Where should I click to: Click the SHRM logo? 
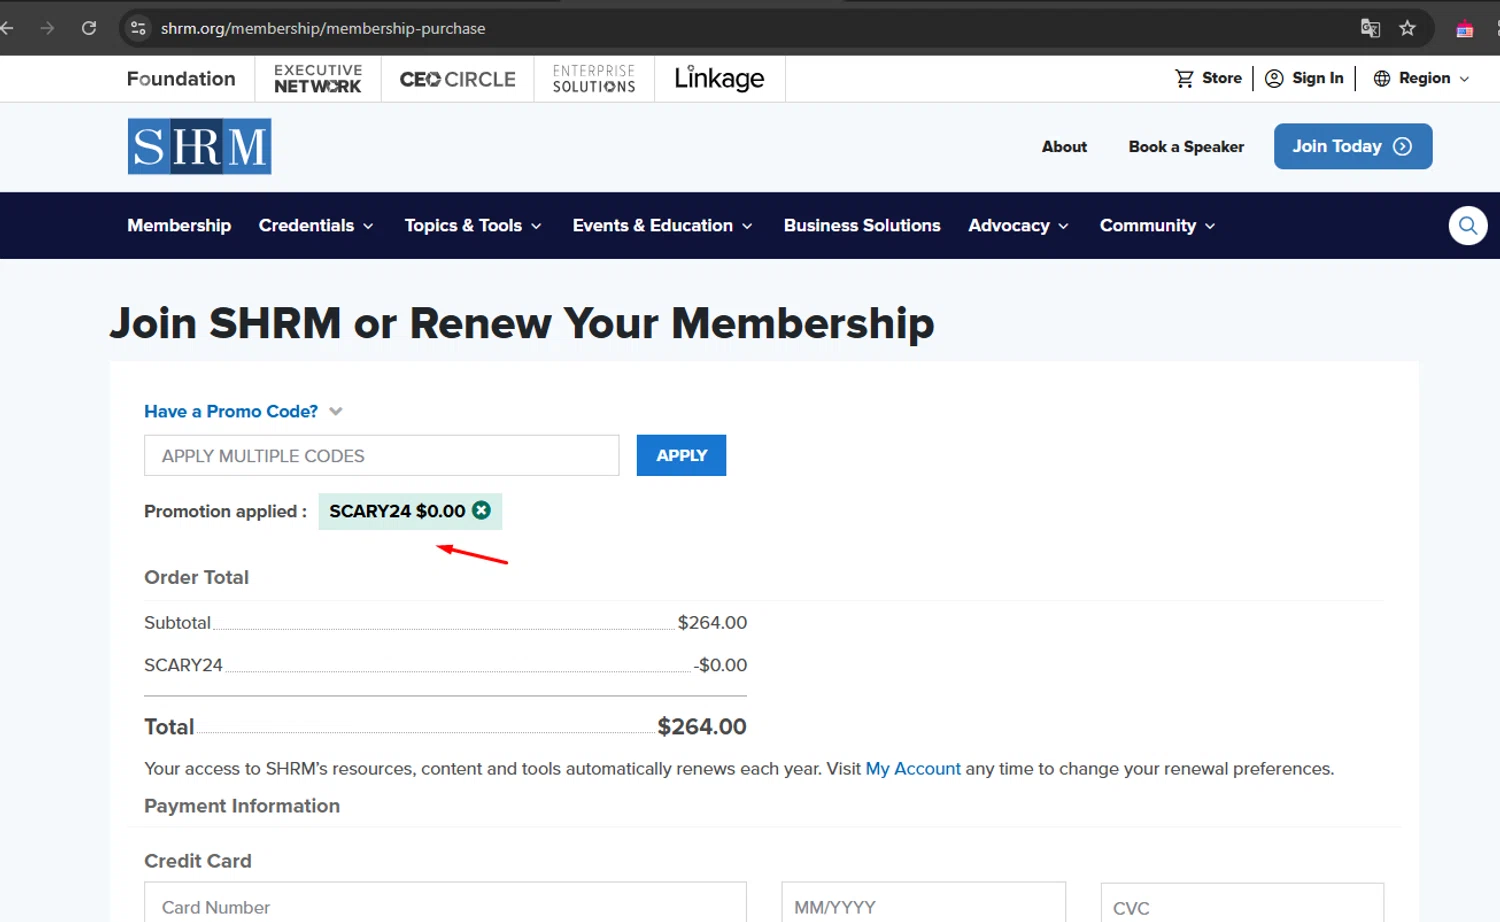pyautogui.click(x=199, y=146)
